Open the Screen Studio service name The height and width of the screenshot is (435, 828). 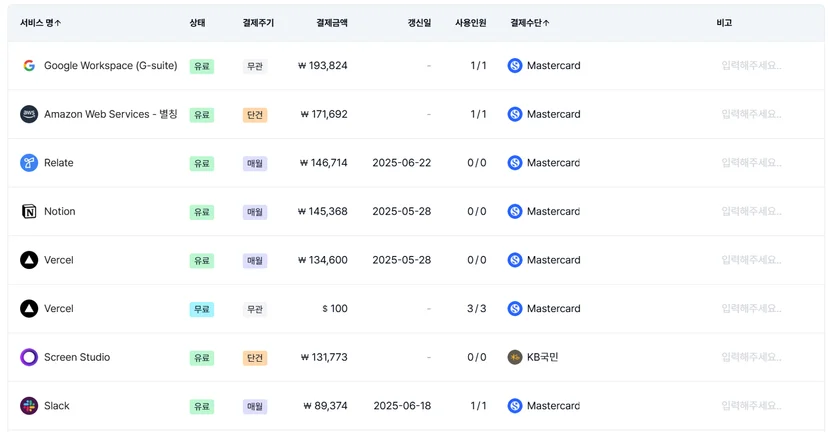point(77,357)
